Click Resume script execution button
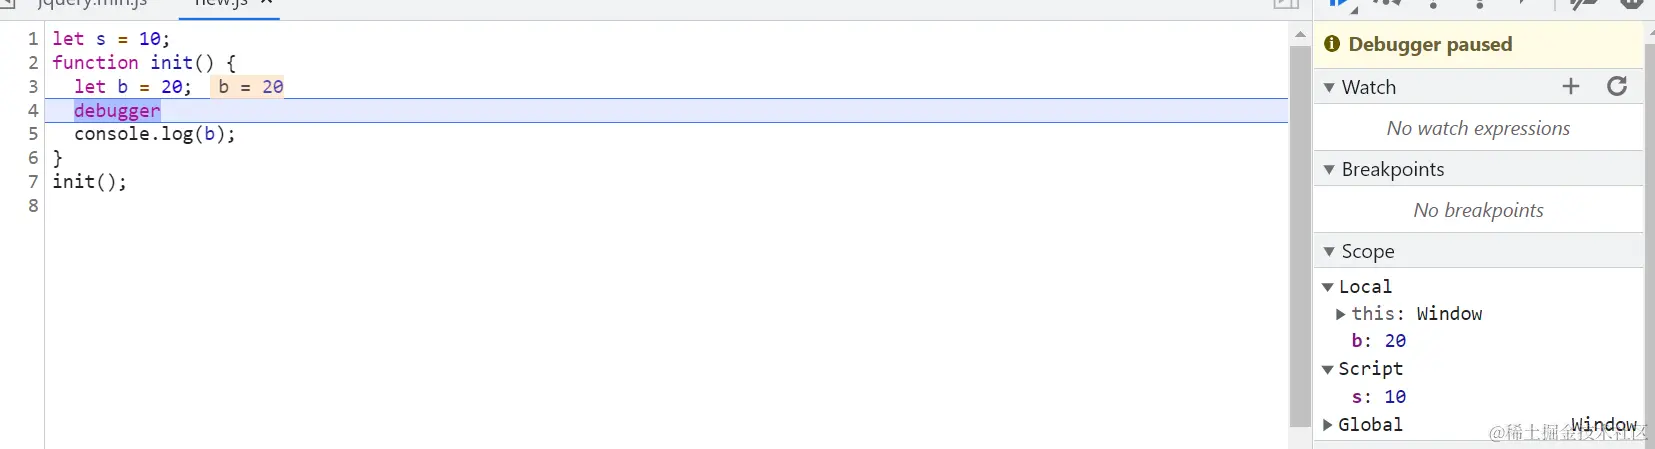 click(x=1339, y=4)
